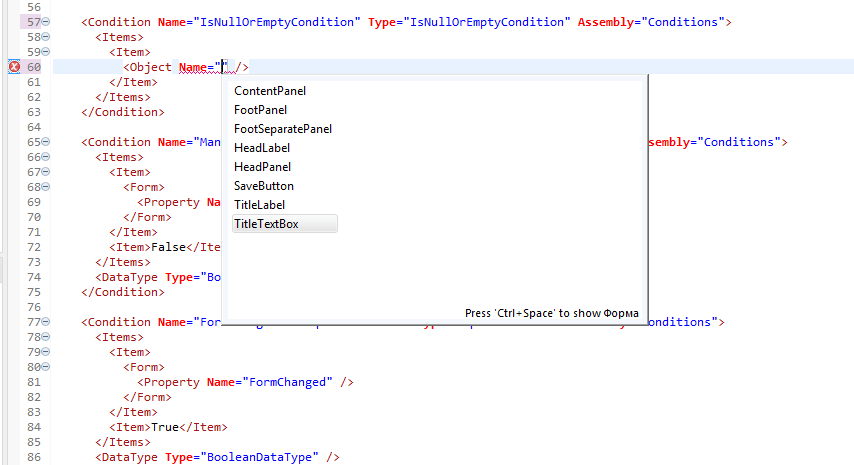Pick the FootSeparatePanel suggestion
The image size is (854, 465).
coord(282,129)
